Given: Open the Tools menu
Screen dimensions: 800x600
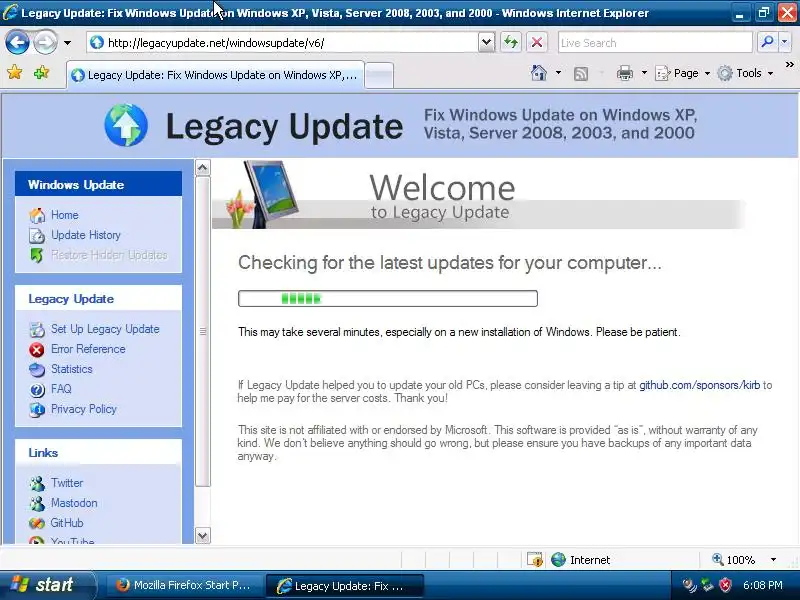Looking at the screenshot, I should point(745,73).
